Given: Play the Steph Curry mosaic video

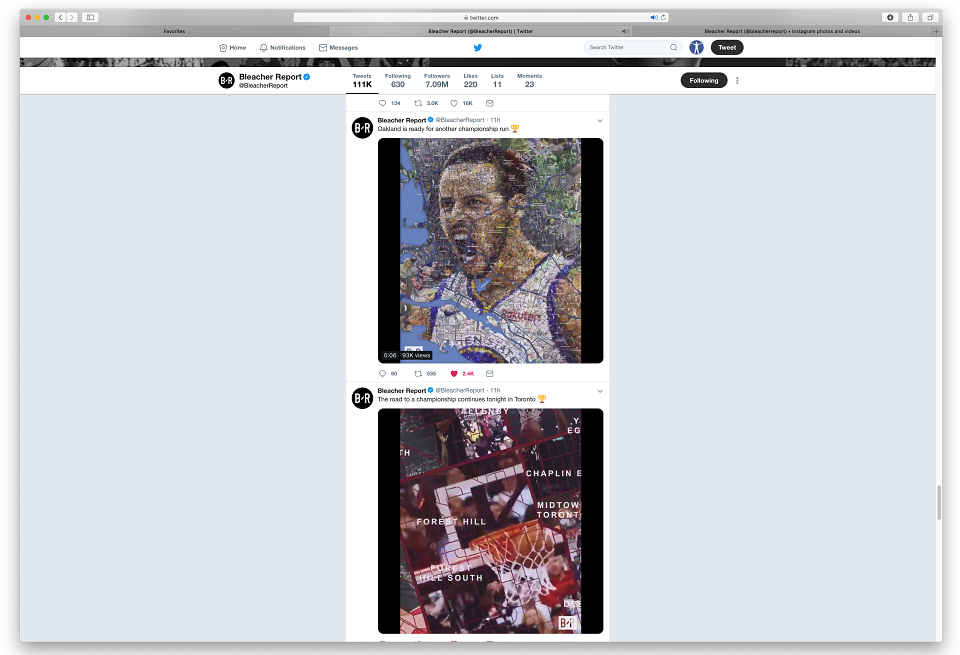Looking at the screenshot, I should pyautogui.click(x=490, y=250).
